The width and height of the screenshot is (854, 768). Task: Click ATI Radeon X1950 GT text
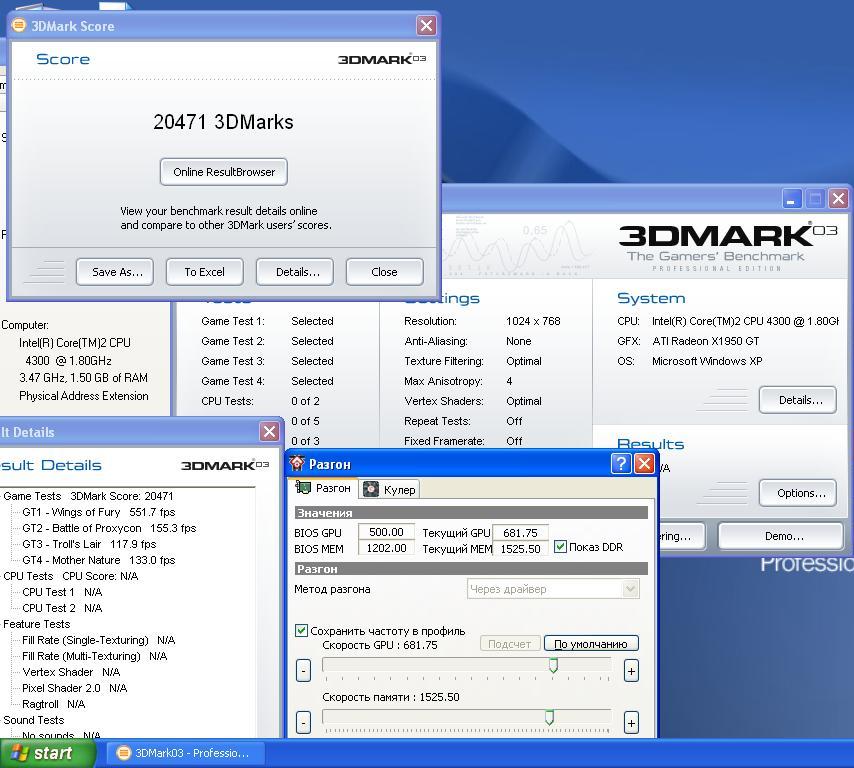click(x=706, y=342)
